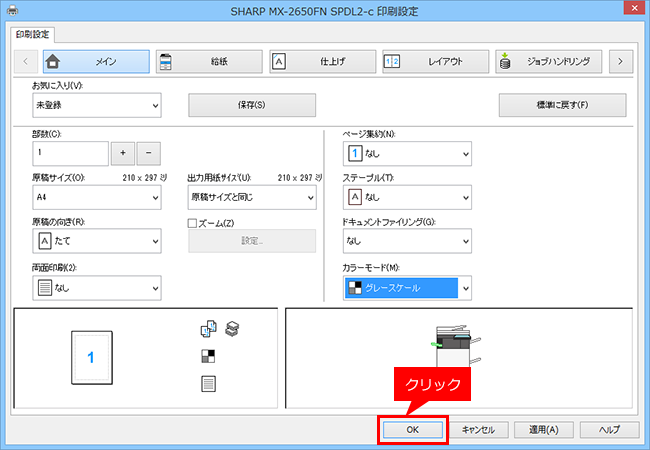Click the 保存(S) button

click(252, 105)
